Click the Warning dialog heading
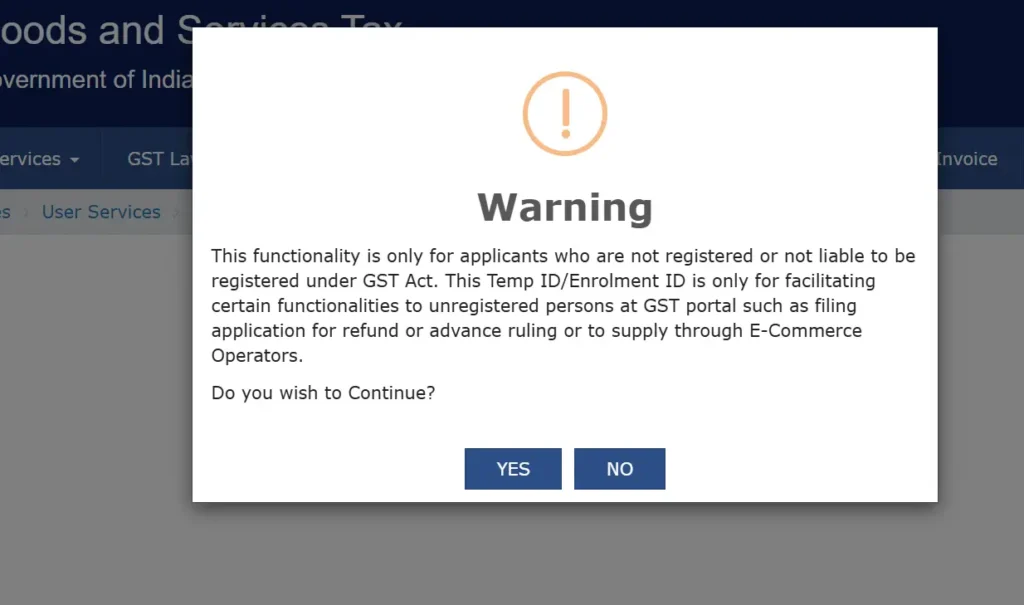This screenshot has width=1024, height=605. tap(564, 208)
